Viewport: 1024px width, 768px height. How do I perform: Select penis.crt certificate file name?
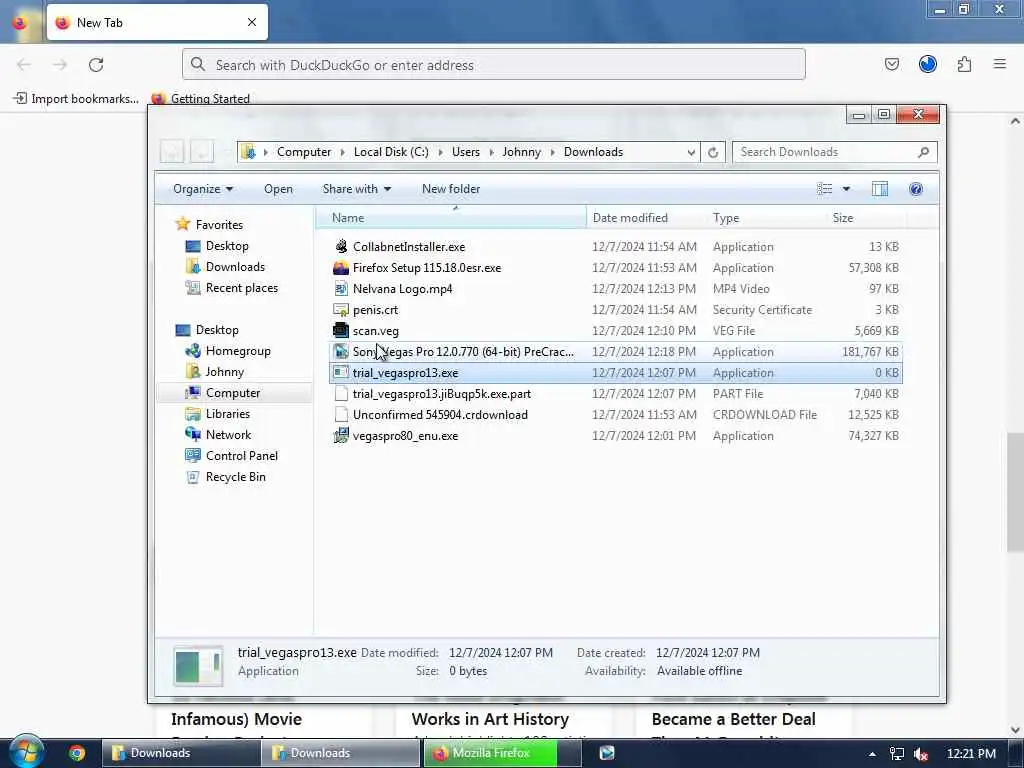[x=376, y=310]
